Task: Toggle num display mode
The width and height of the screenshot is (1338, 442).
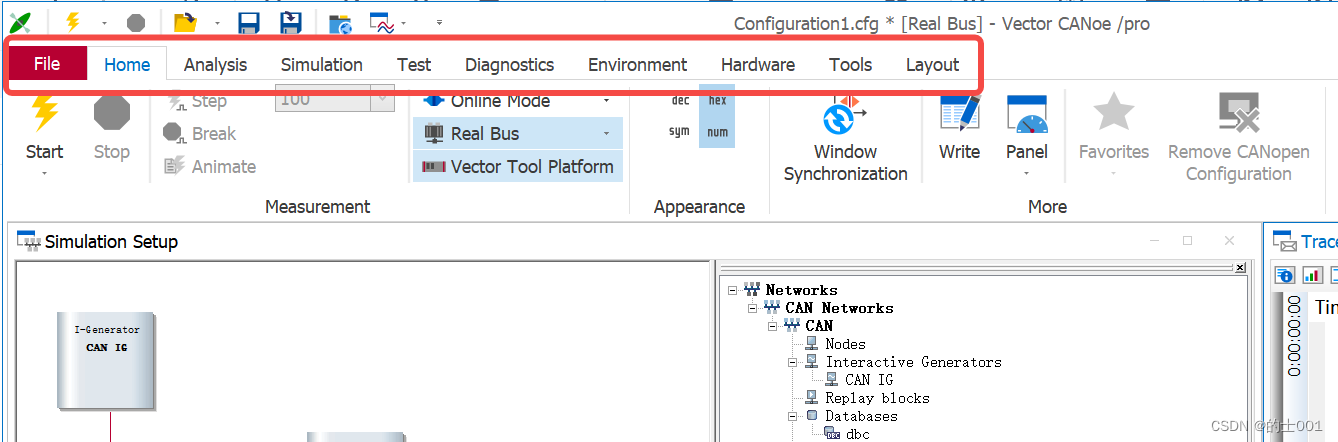Action: pyautogui.click(x=717, y=131)
